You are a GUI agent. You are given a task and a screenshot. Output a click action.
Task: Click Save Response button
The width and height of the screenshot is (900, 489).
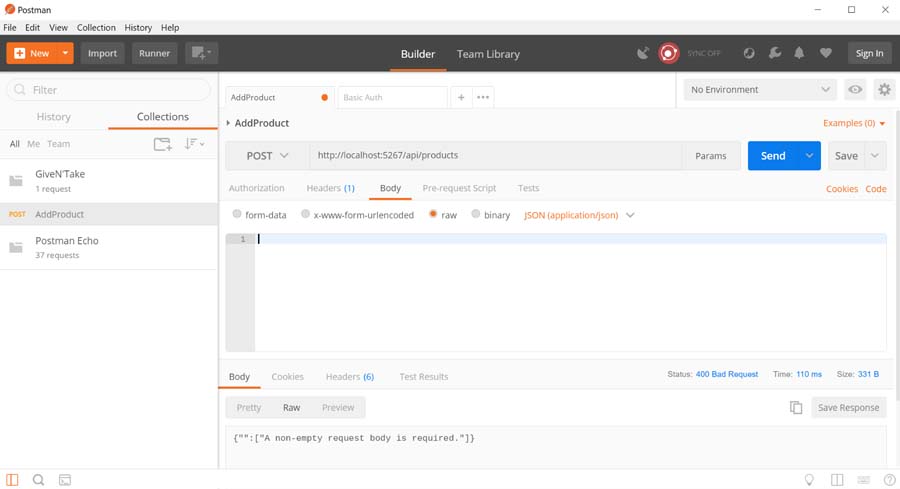(x=848, y=408)
